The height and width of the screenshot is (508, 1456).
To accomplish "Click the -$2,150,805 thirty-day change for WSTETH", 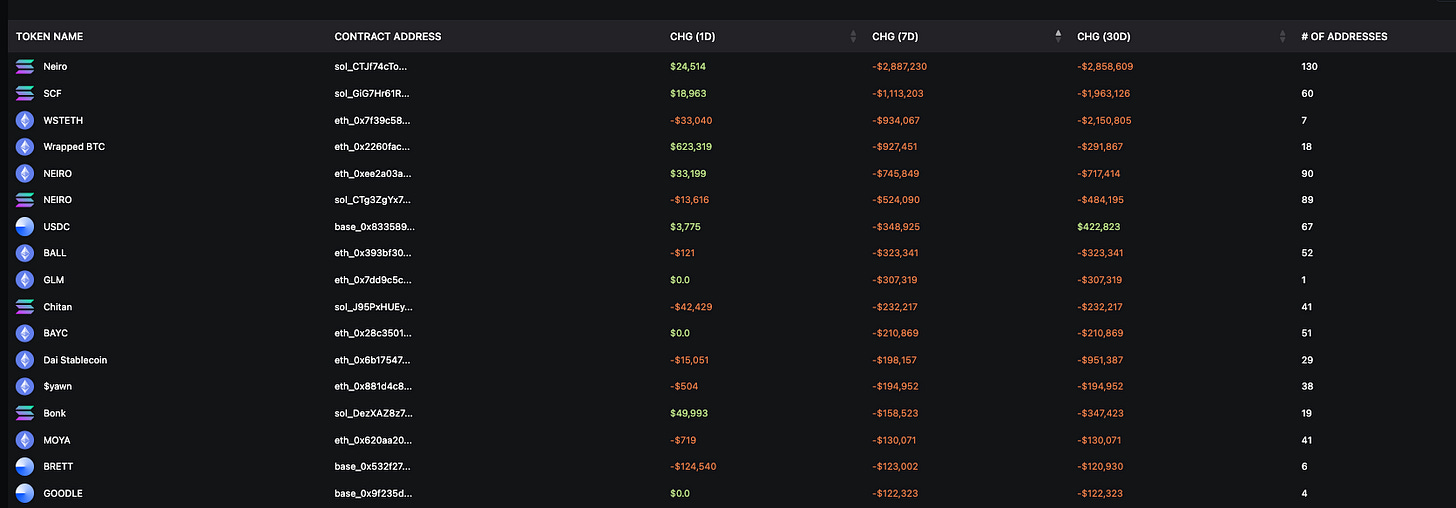I will (1105, 120).
